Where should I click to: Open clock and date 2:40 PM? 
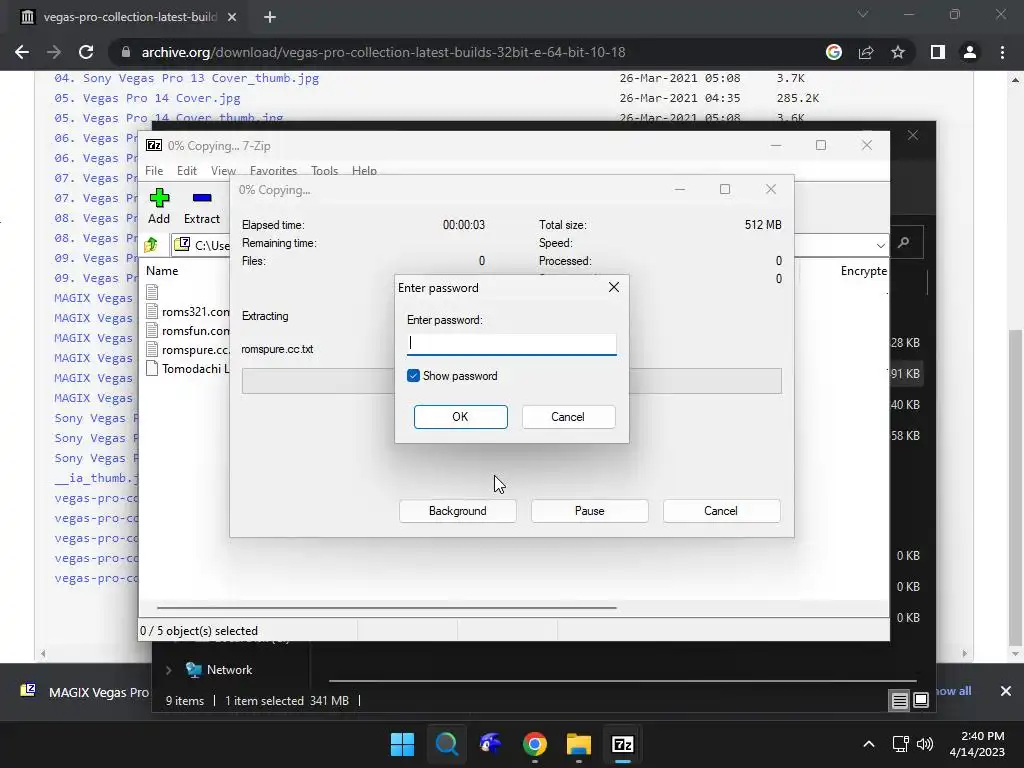(977, 744)
